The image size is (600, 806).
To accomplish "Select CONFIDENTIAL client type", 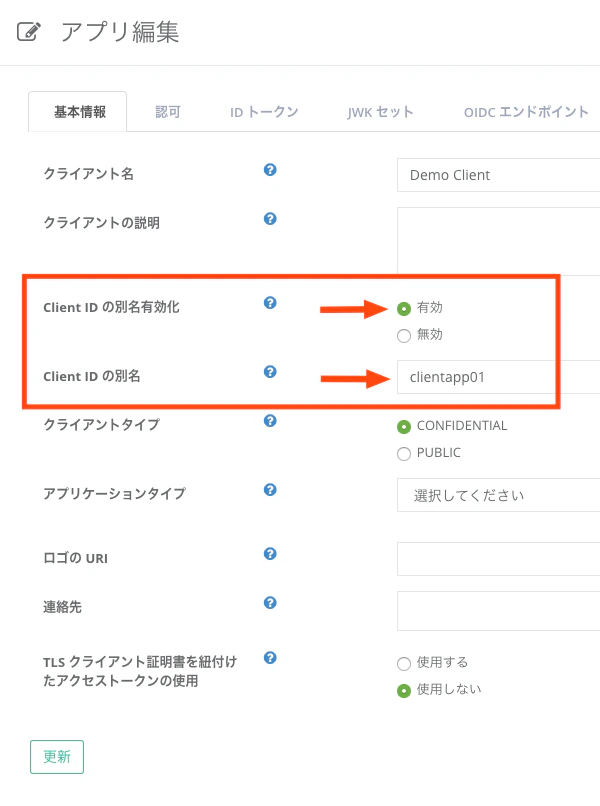I will 404,426.
